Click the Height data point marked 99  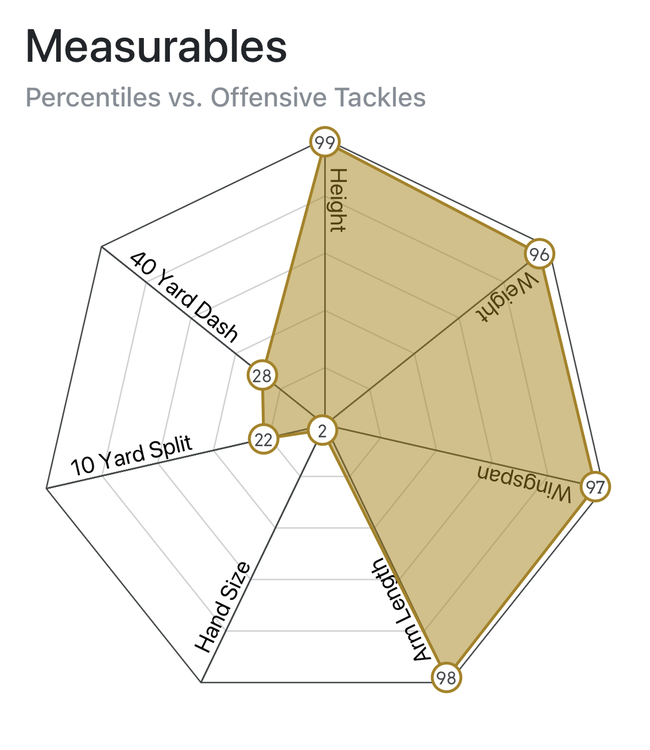pyautogui.click(x=325, y=143)
